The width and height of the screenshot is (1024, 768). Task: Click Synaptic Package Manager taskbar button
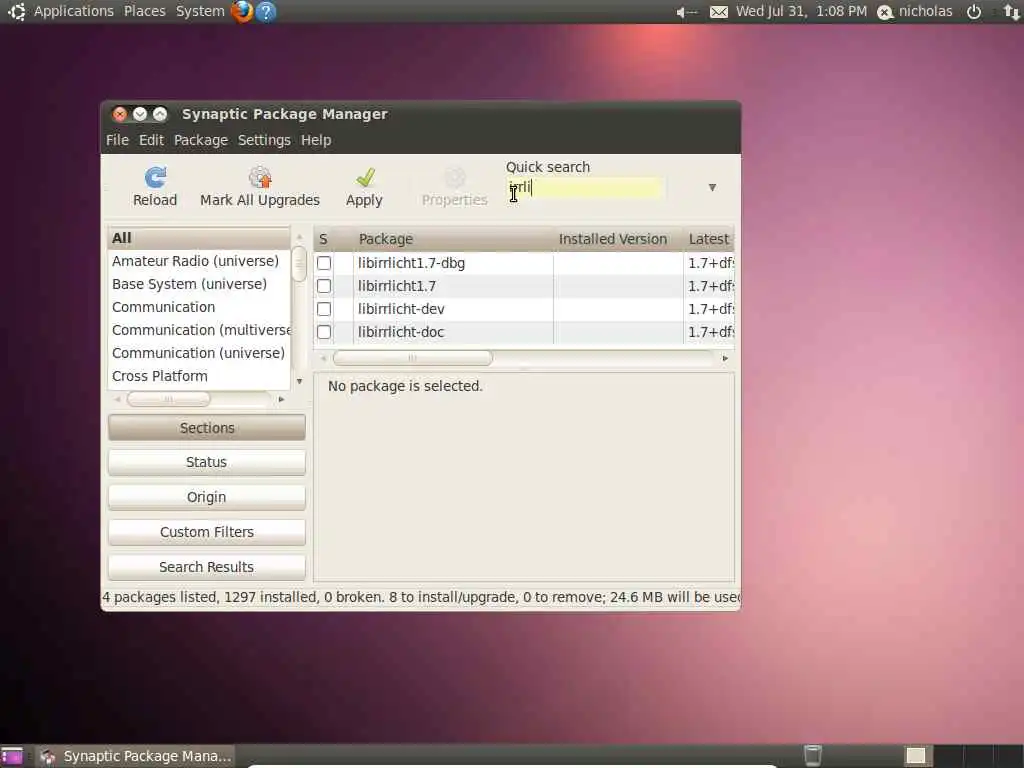136,756
